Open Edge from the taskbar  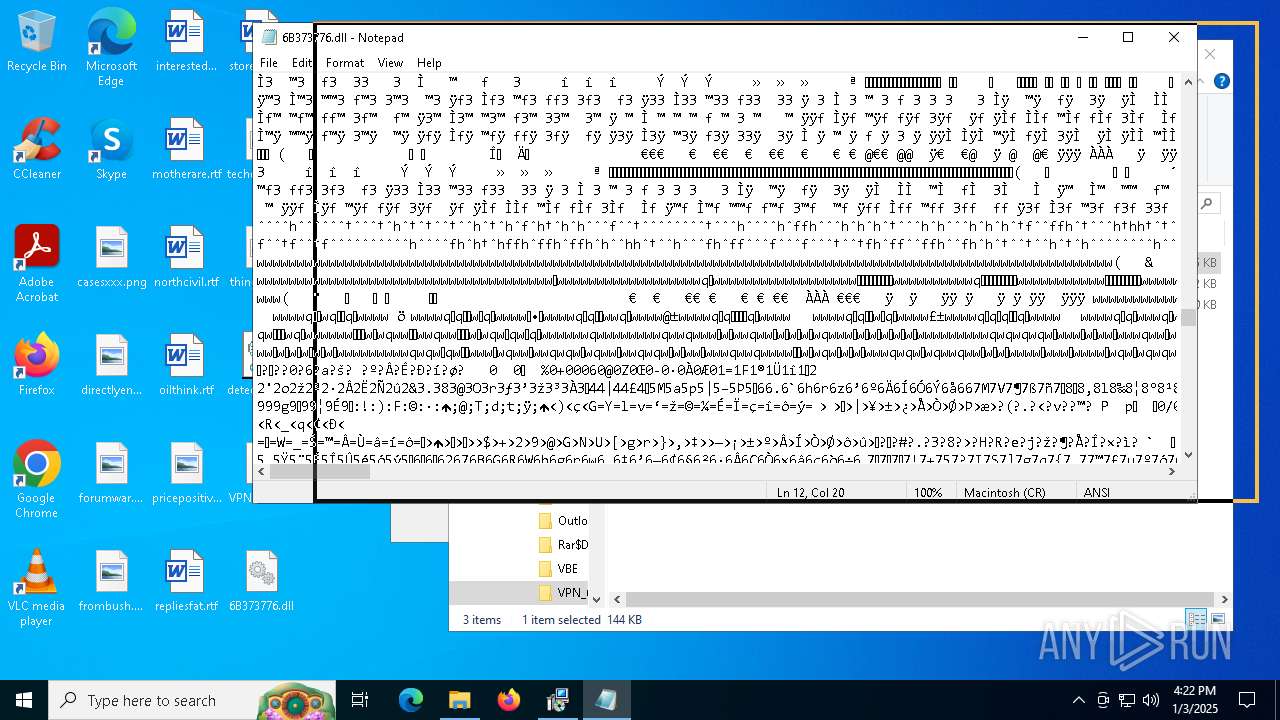coord(411,700)
